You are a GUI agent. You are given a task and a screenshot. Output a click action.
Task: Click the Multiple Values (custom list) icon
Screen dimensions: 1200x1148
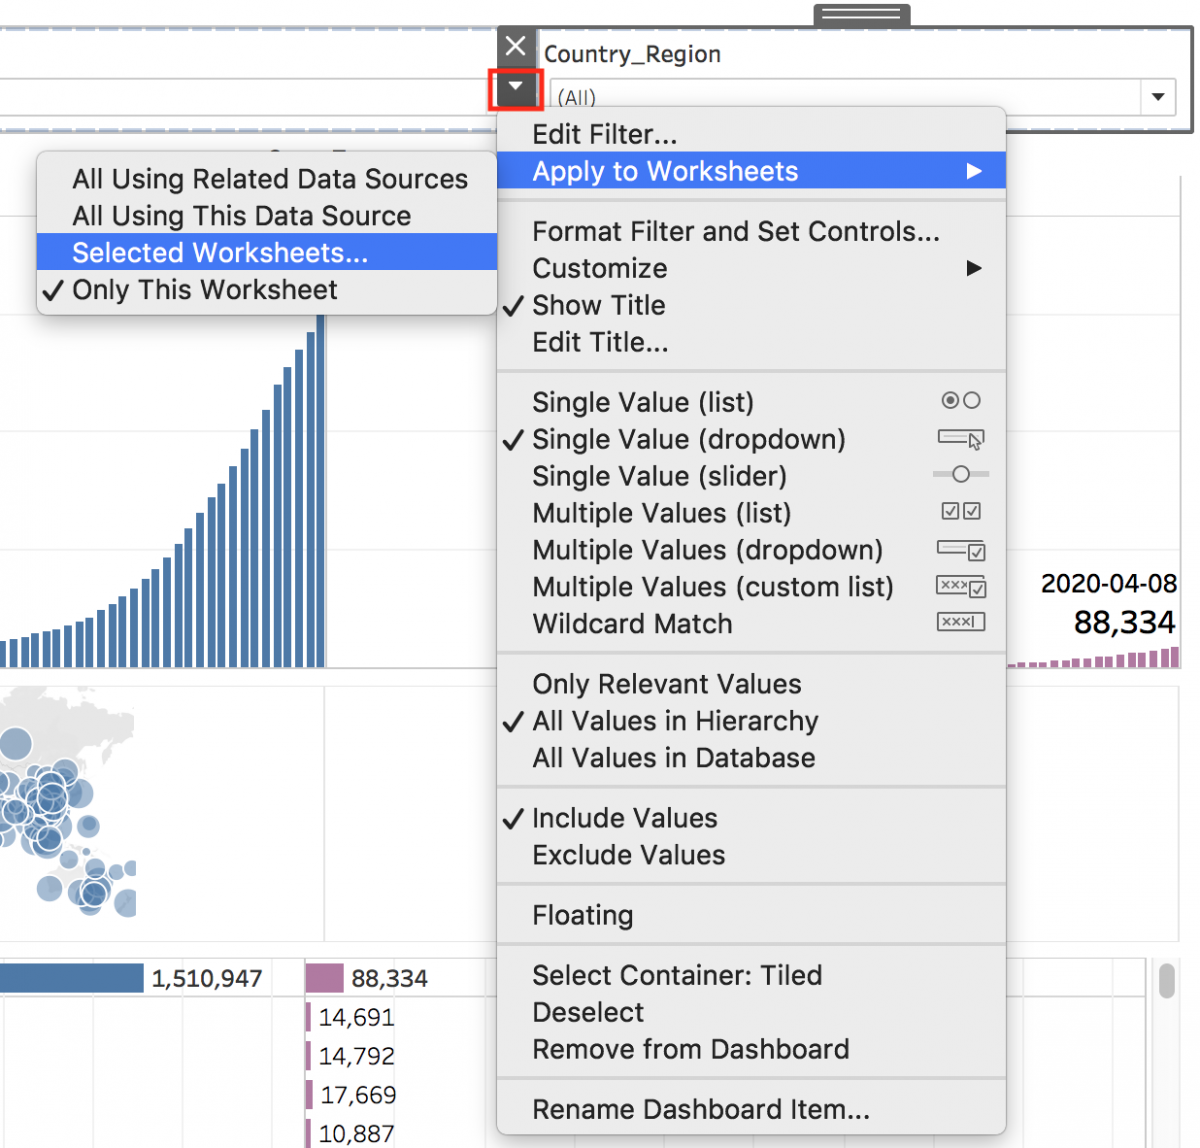(x=960, y=586)
